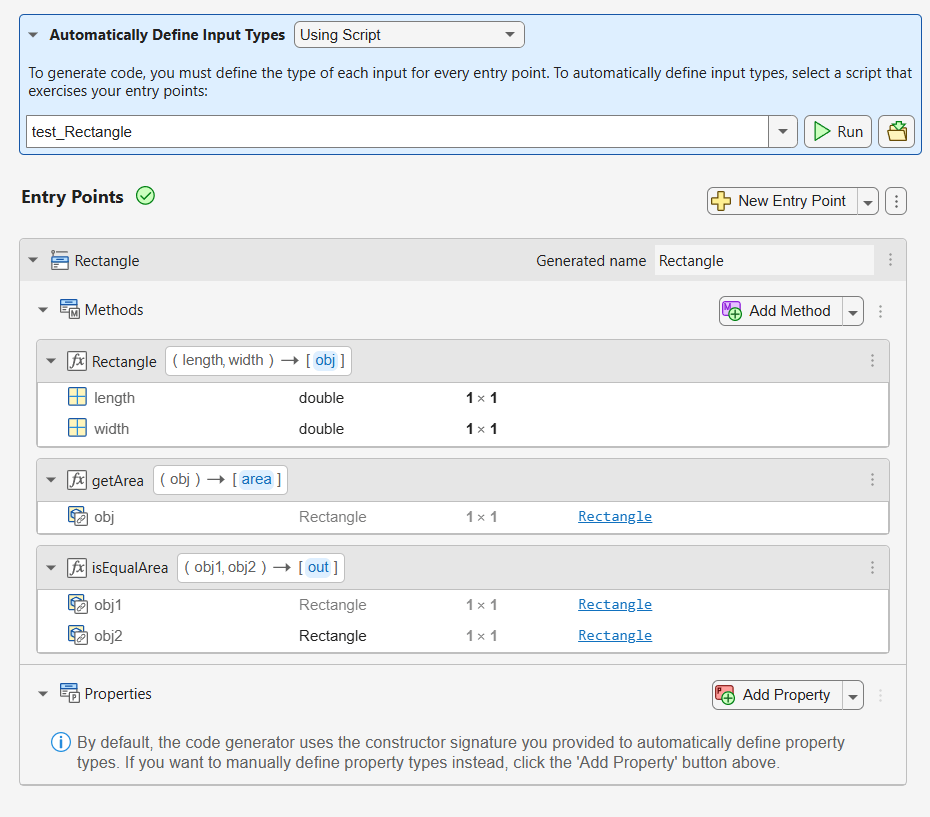Click the info icon in Properties note
Image resolution: width=930 pixels, height=817 pixels.
[x=60, y=742]
